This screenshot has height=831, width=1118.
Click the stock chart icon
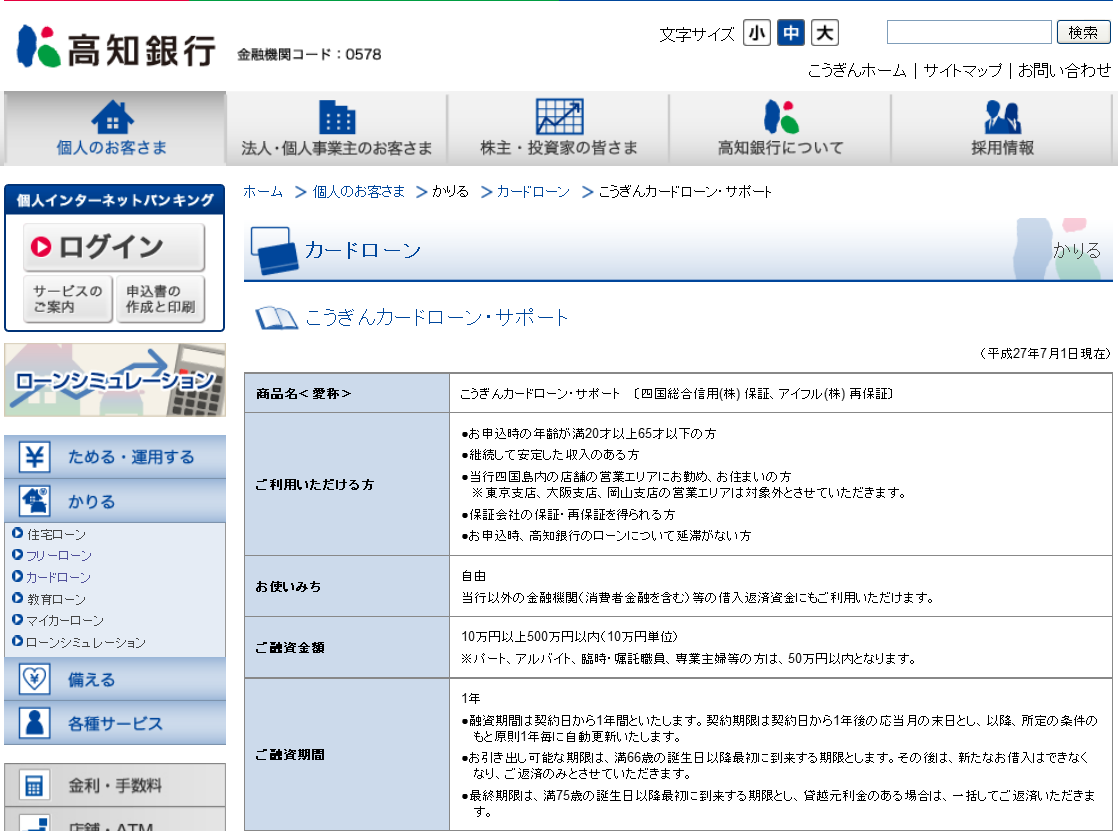coord(559,116)
